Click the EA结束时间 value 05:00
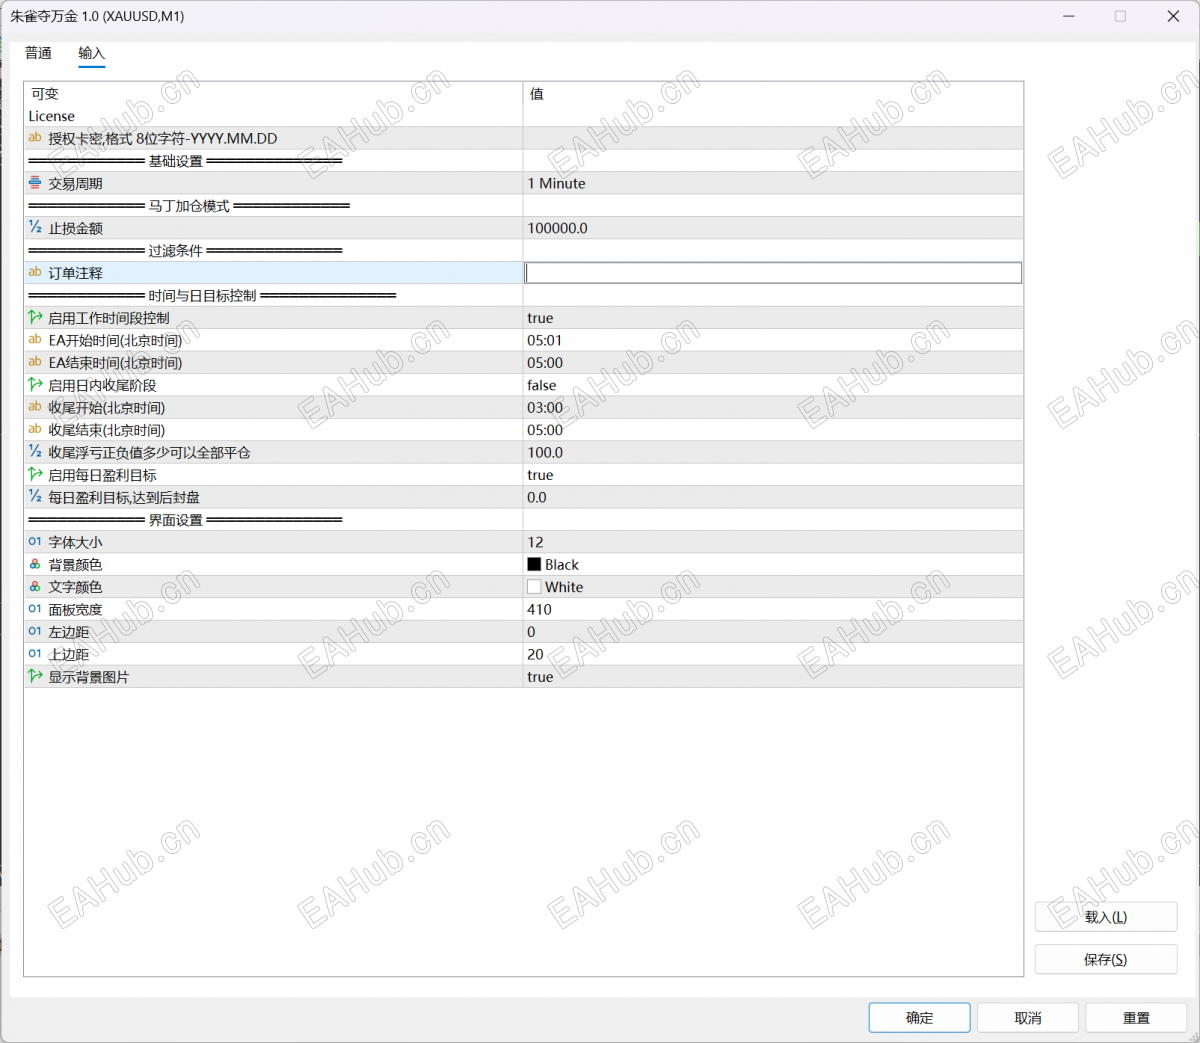 [x=545, y=363]
